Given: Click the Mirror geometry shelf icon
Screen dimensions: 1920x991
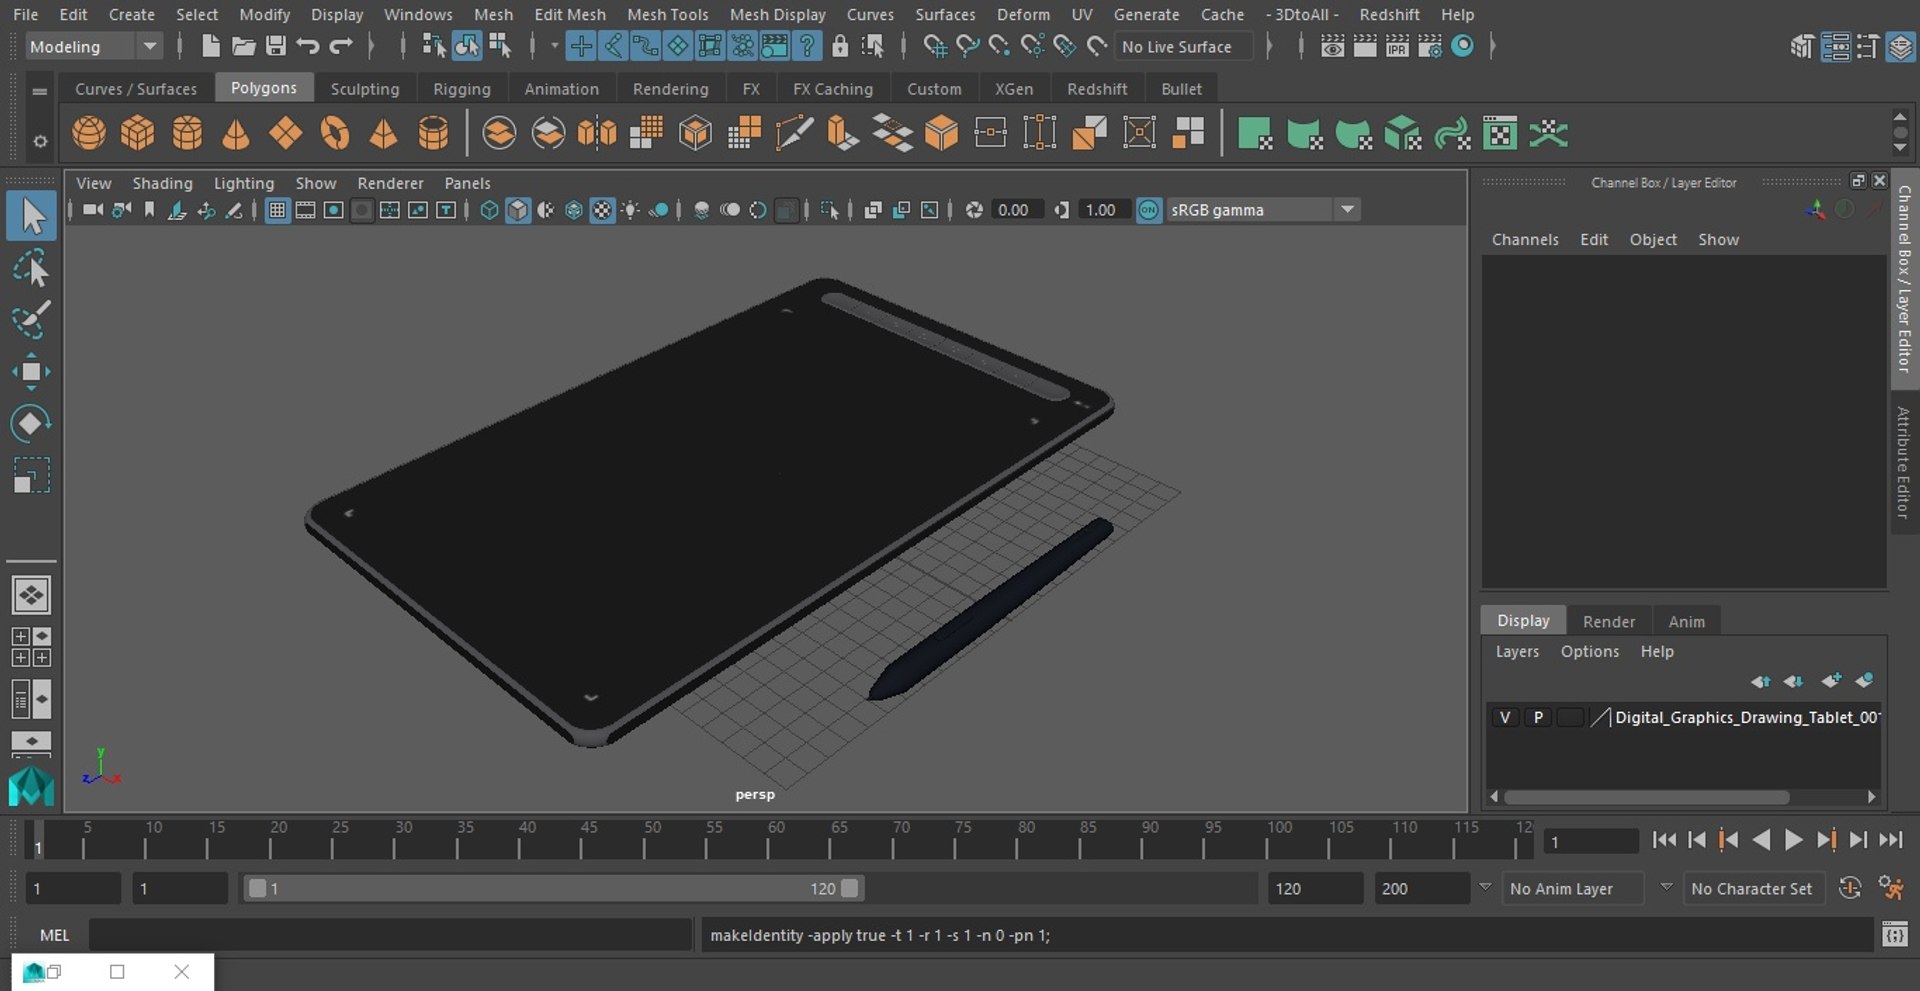Looking at the screenshot, I should (x=597, y=133).
